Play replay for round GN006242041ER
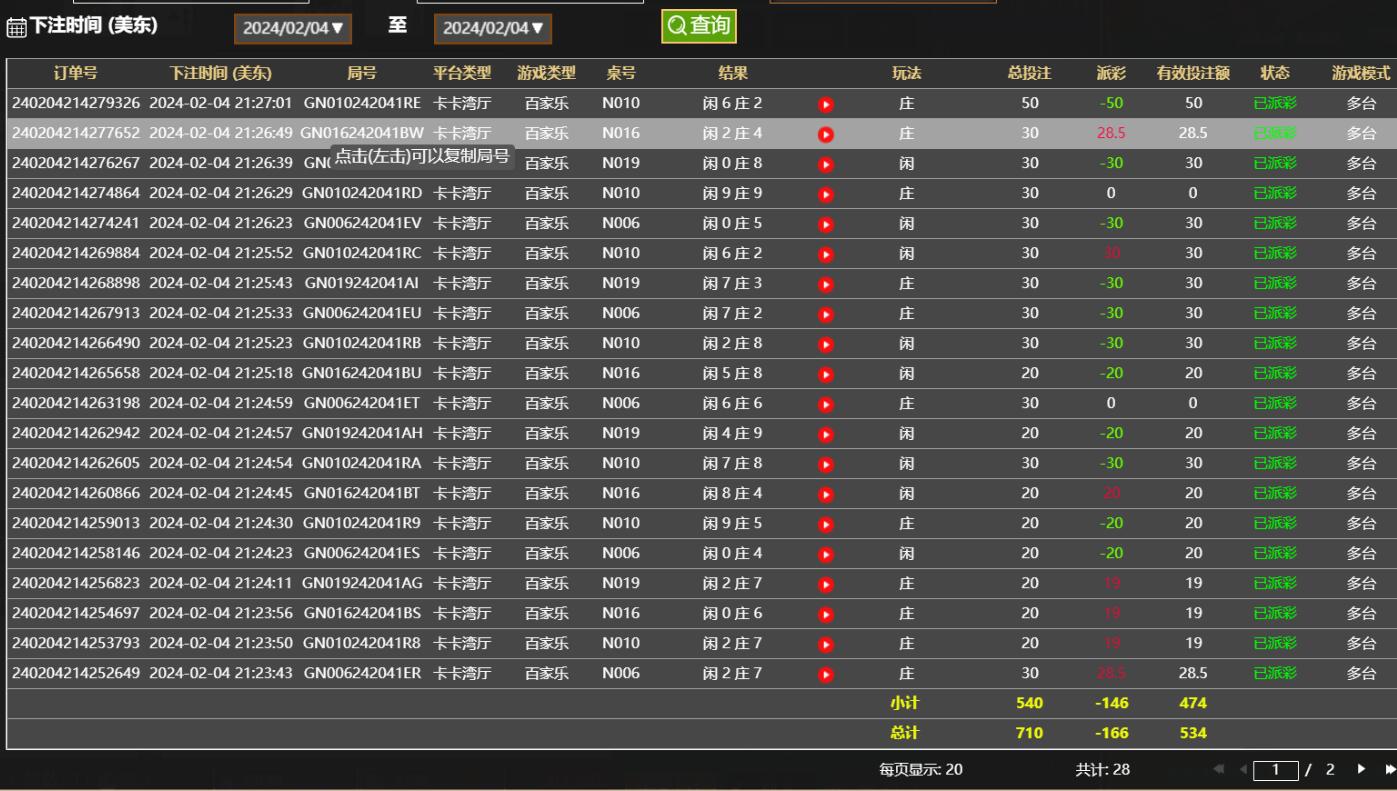Image resolution: width=1397 pixels, height=791 pixels. (x=826, y=674)
